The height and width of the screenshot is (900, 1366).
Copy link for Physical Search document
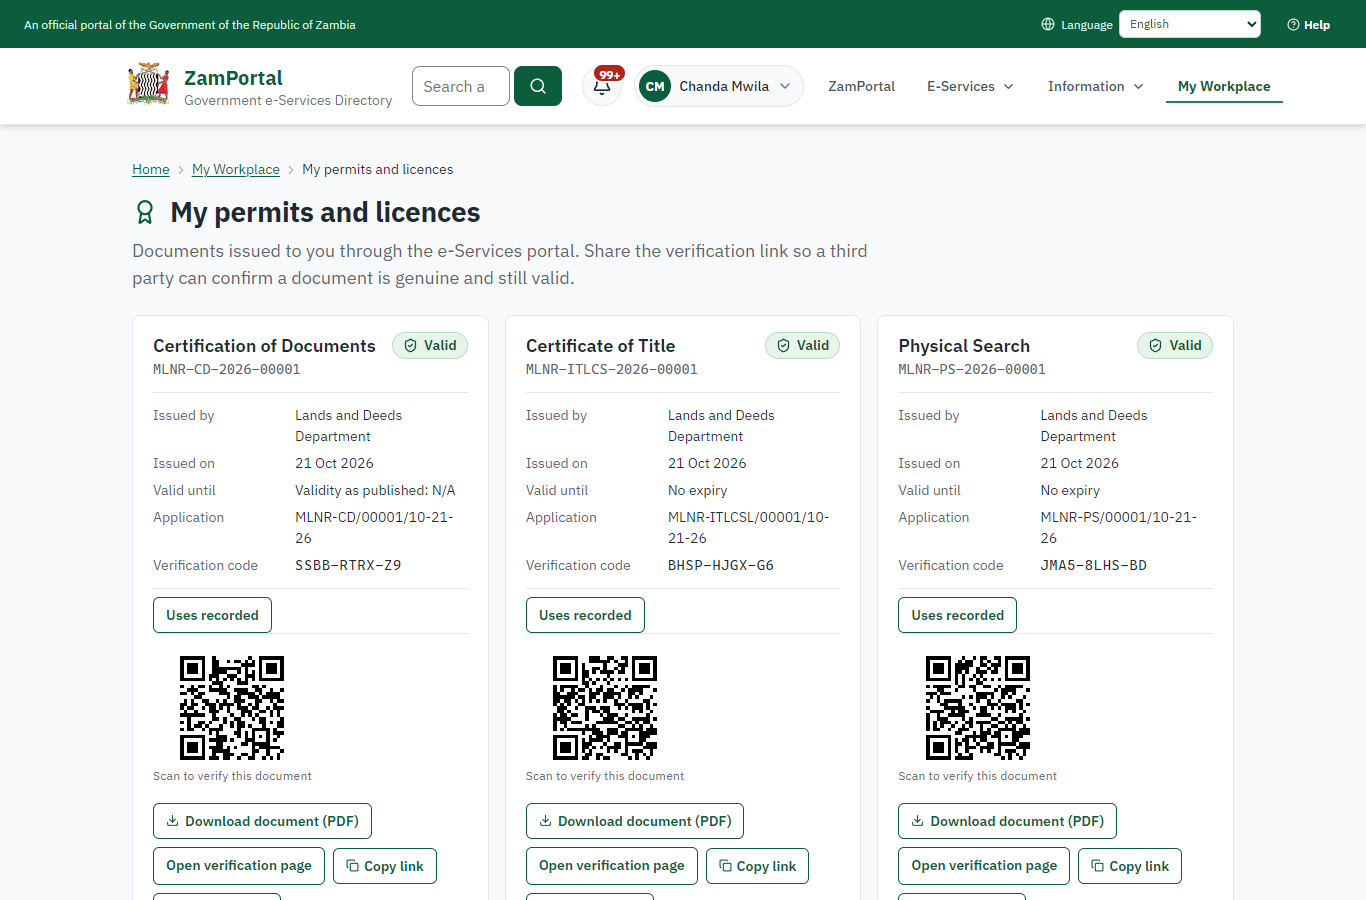[x=1130, y=866]
